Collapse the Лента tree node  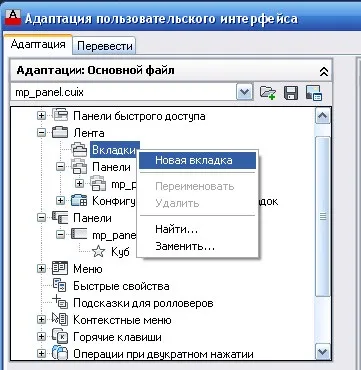[41, 133]
